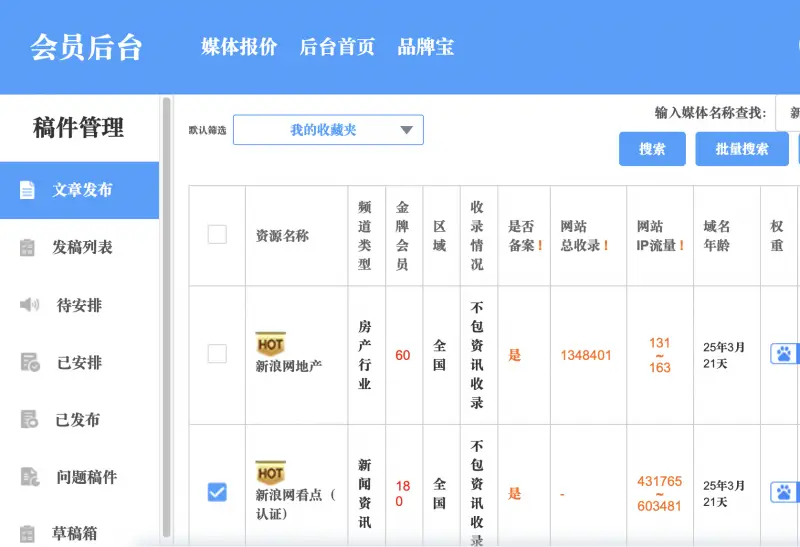Click the 草稿箱 clipboard icon

[27, 534]
